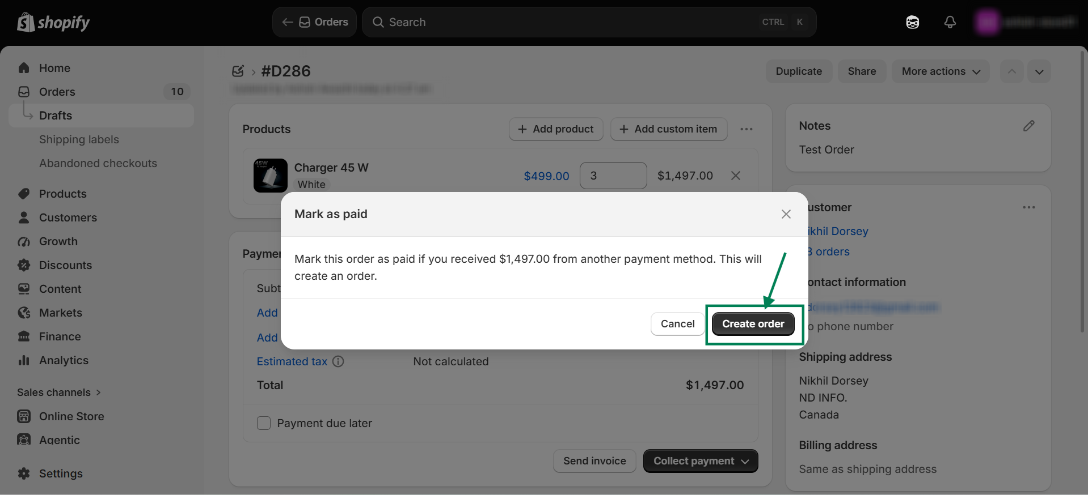Expand the Sales channels section
The height and width of the screenshot is (495, 1088).
pos(59,392)
